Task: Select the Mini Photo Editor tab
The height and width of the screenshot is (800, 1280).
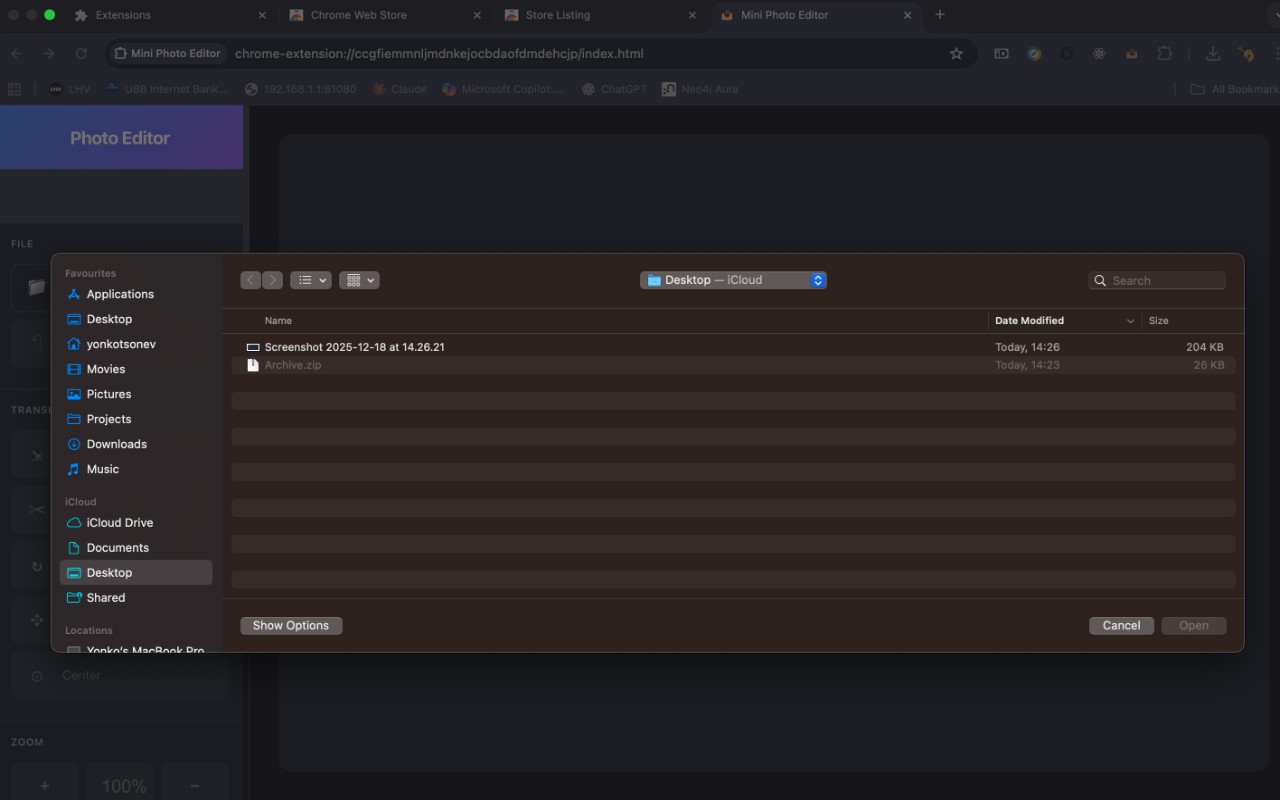Action: click(815, 15)
